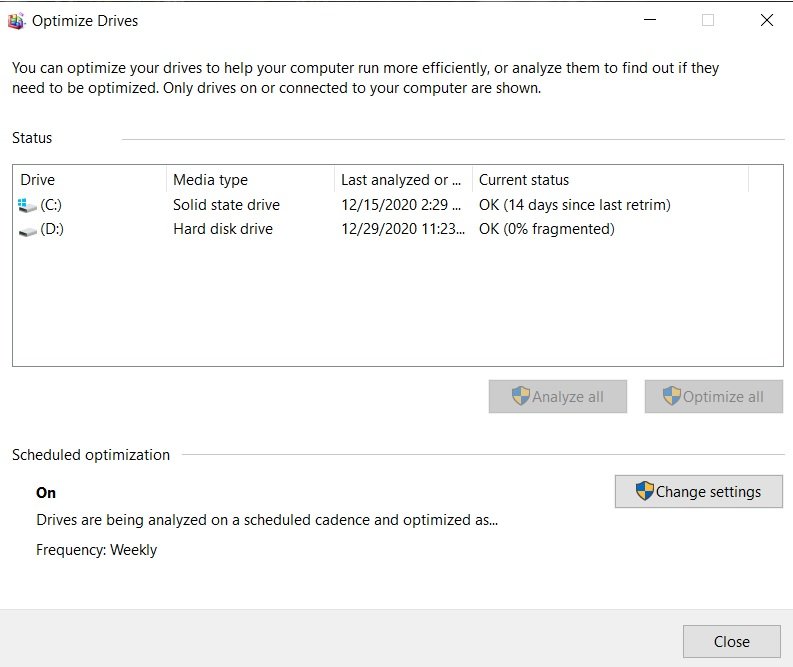Select the Solid state drive row
This screenshot has width=793, height=667.
tap(398, 205)
